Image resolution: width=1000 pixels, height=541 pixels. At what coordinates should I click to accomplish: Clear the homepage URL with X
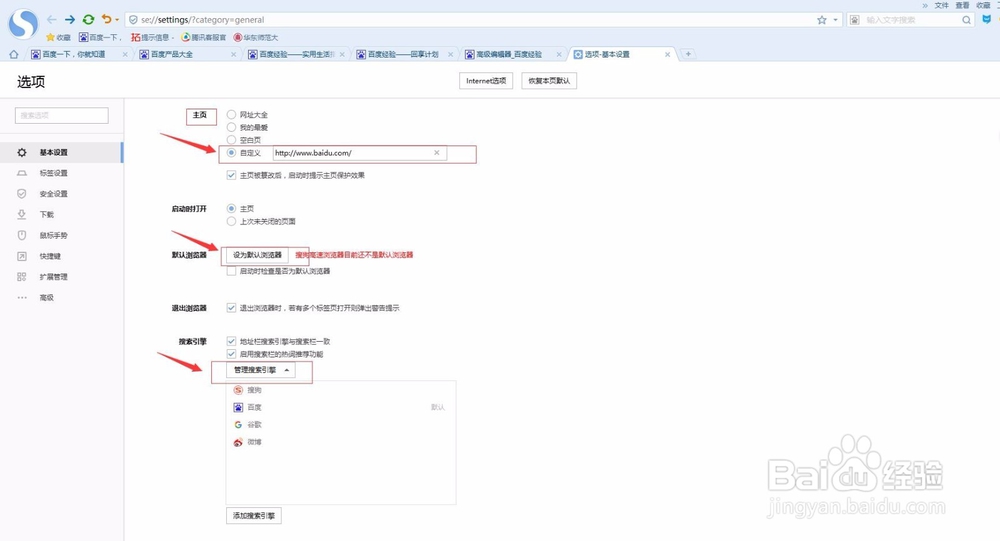(437, 153)
